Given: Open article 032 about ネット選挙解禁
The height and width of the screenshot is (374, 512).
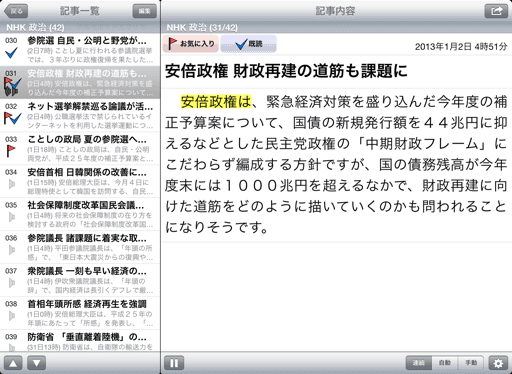Looking at the screenshot, I should click(80, 116).
